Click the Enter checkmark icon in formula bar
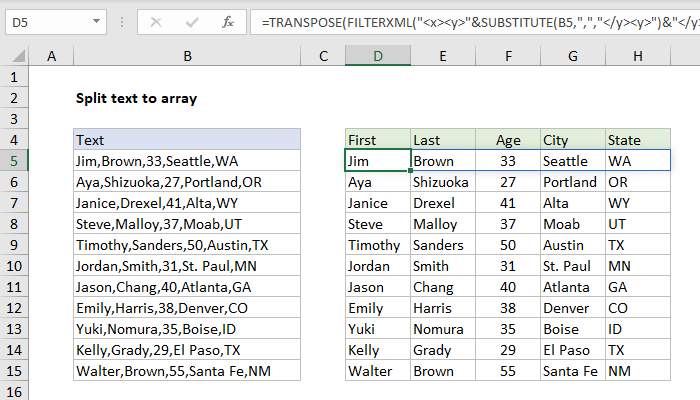This screenshot has width=700, height=400. click(x=193, y=21)
